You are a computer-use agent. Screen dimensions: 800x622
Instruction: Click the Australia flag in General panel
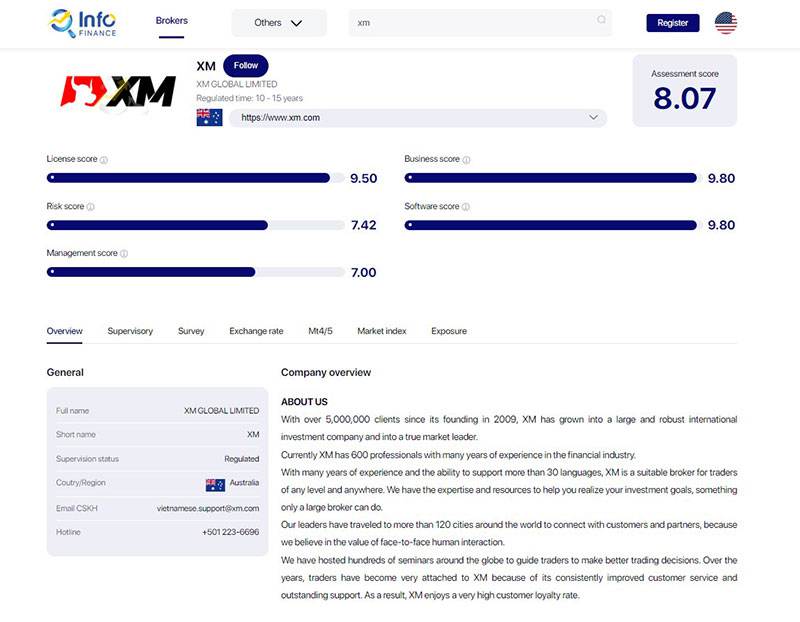point(215,485)
